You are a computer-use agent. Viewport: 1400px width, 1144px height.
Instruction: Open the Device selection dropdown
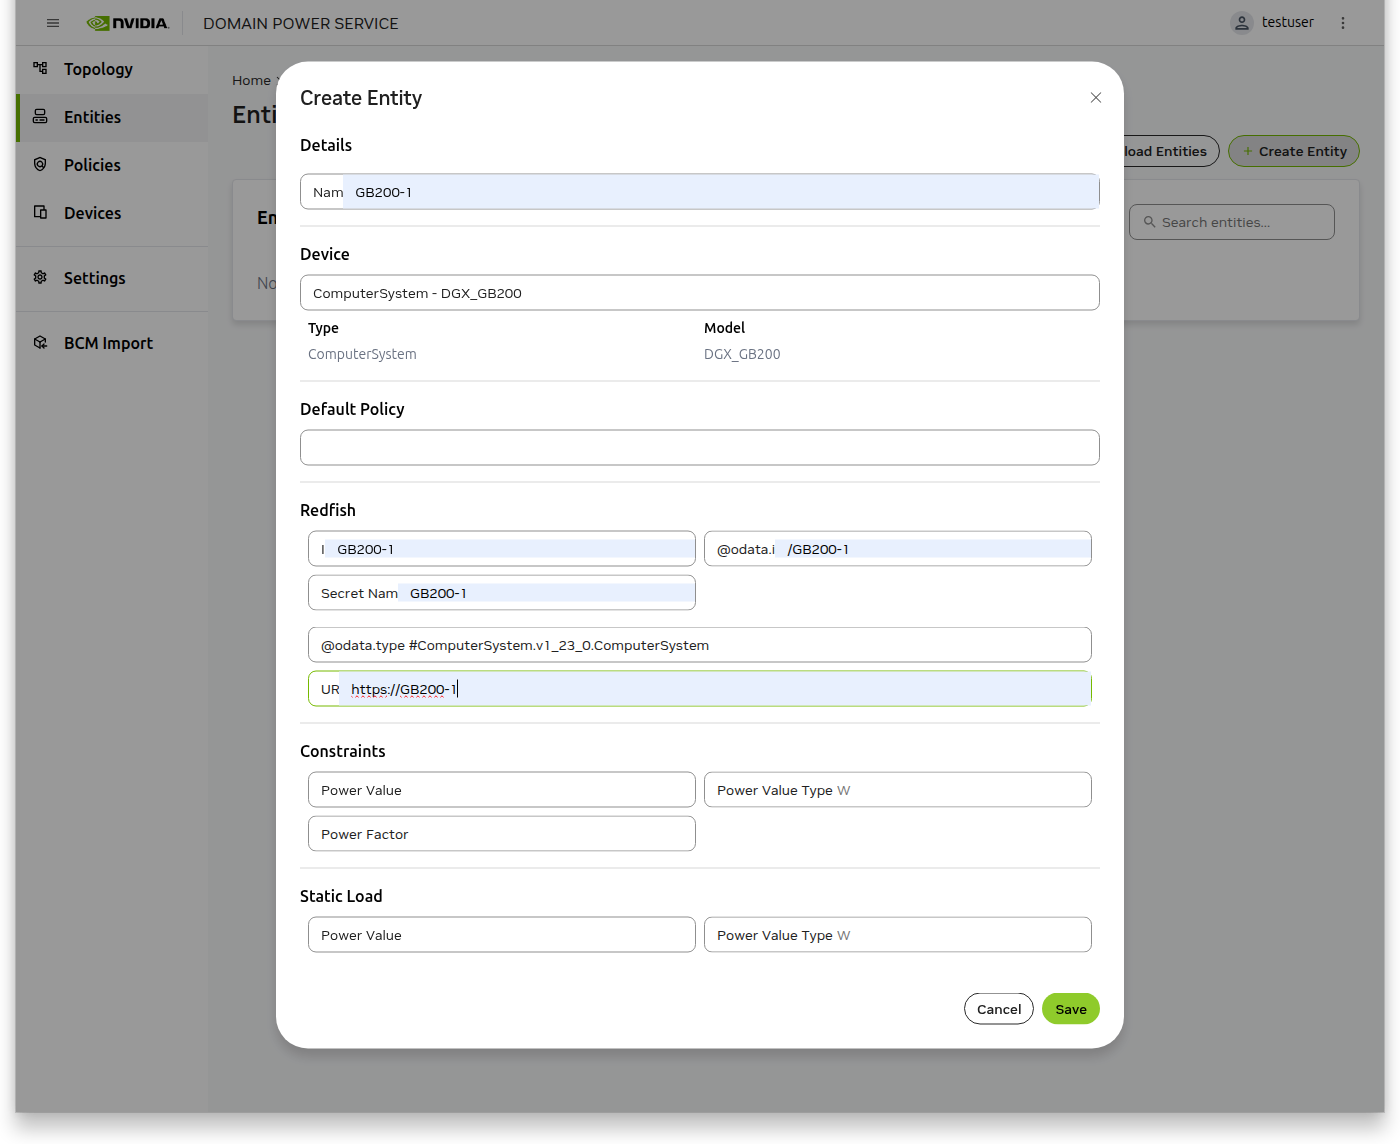click(x=700, y=292)
